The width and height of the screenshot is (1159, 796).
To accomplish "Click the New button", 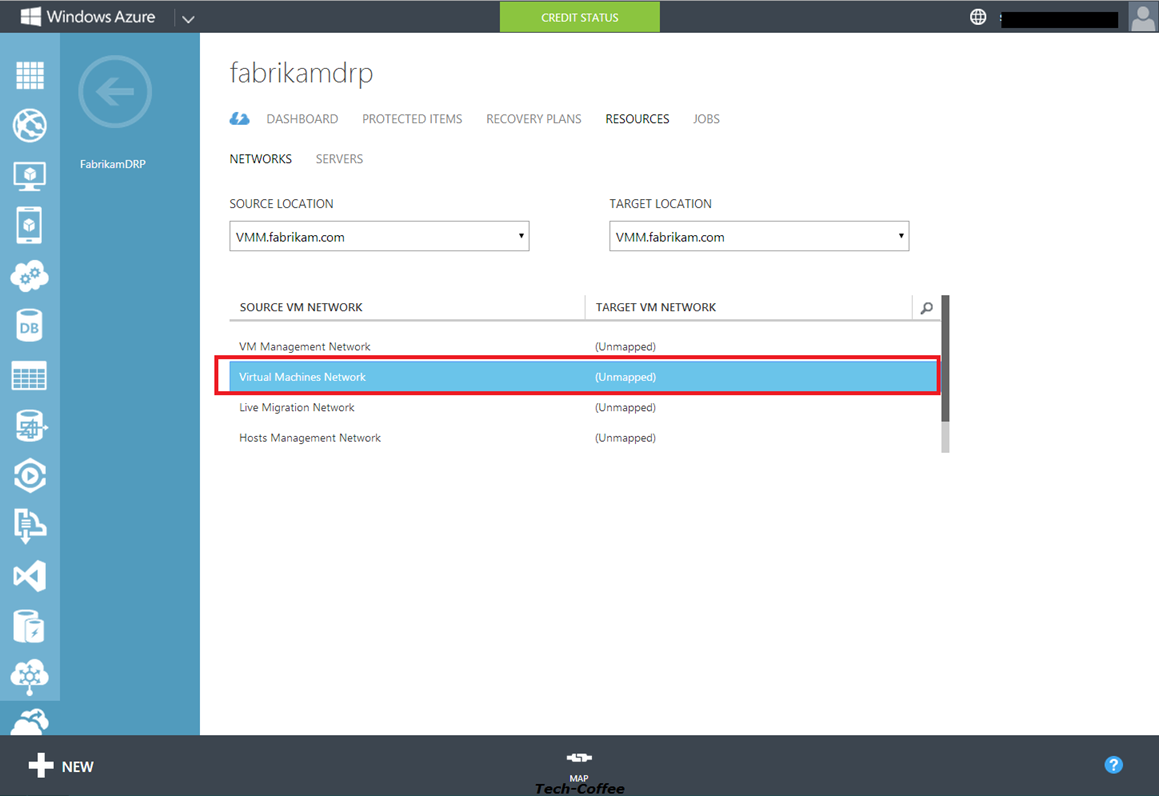I will click(61, 766).
